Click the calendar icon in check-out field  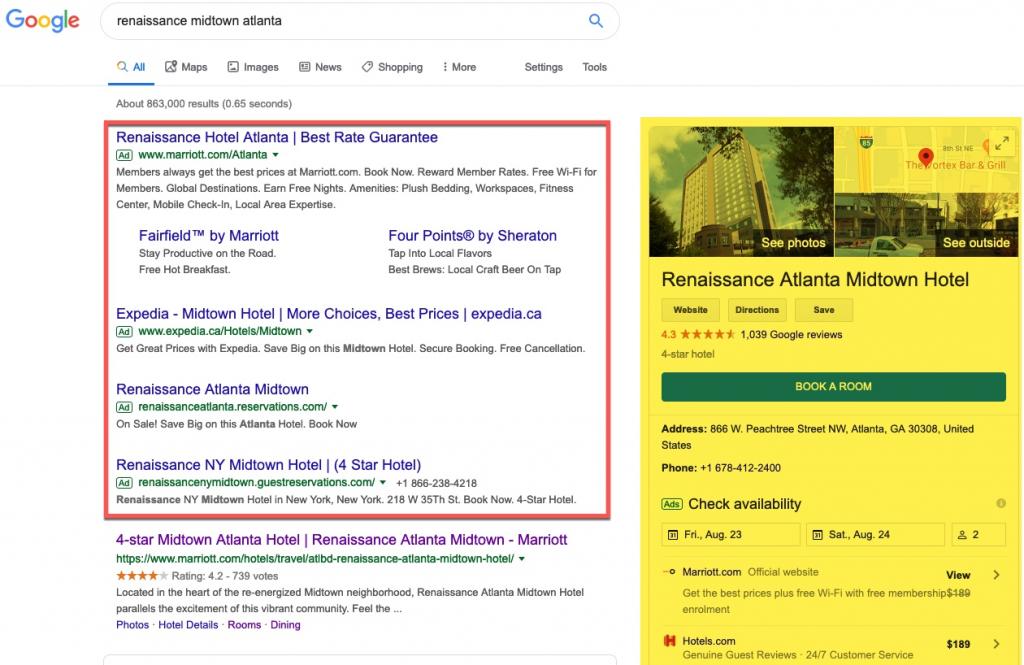817,535
